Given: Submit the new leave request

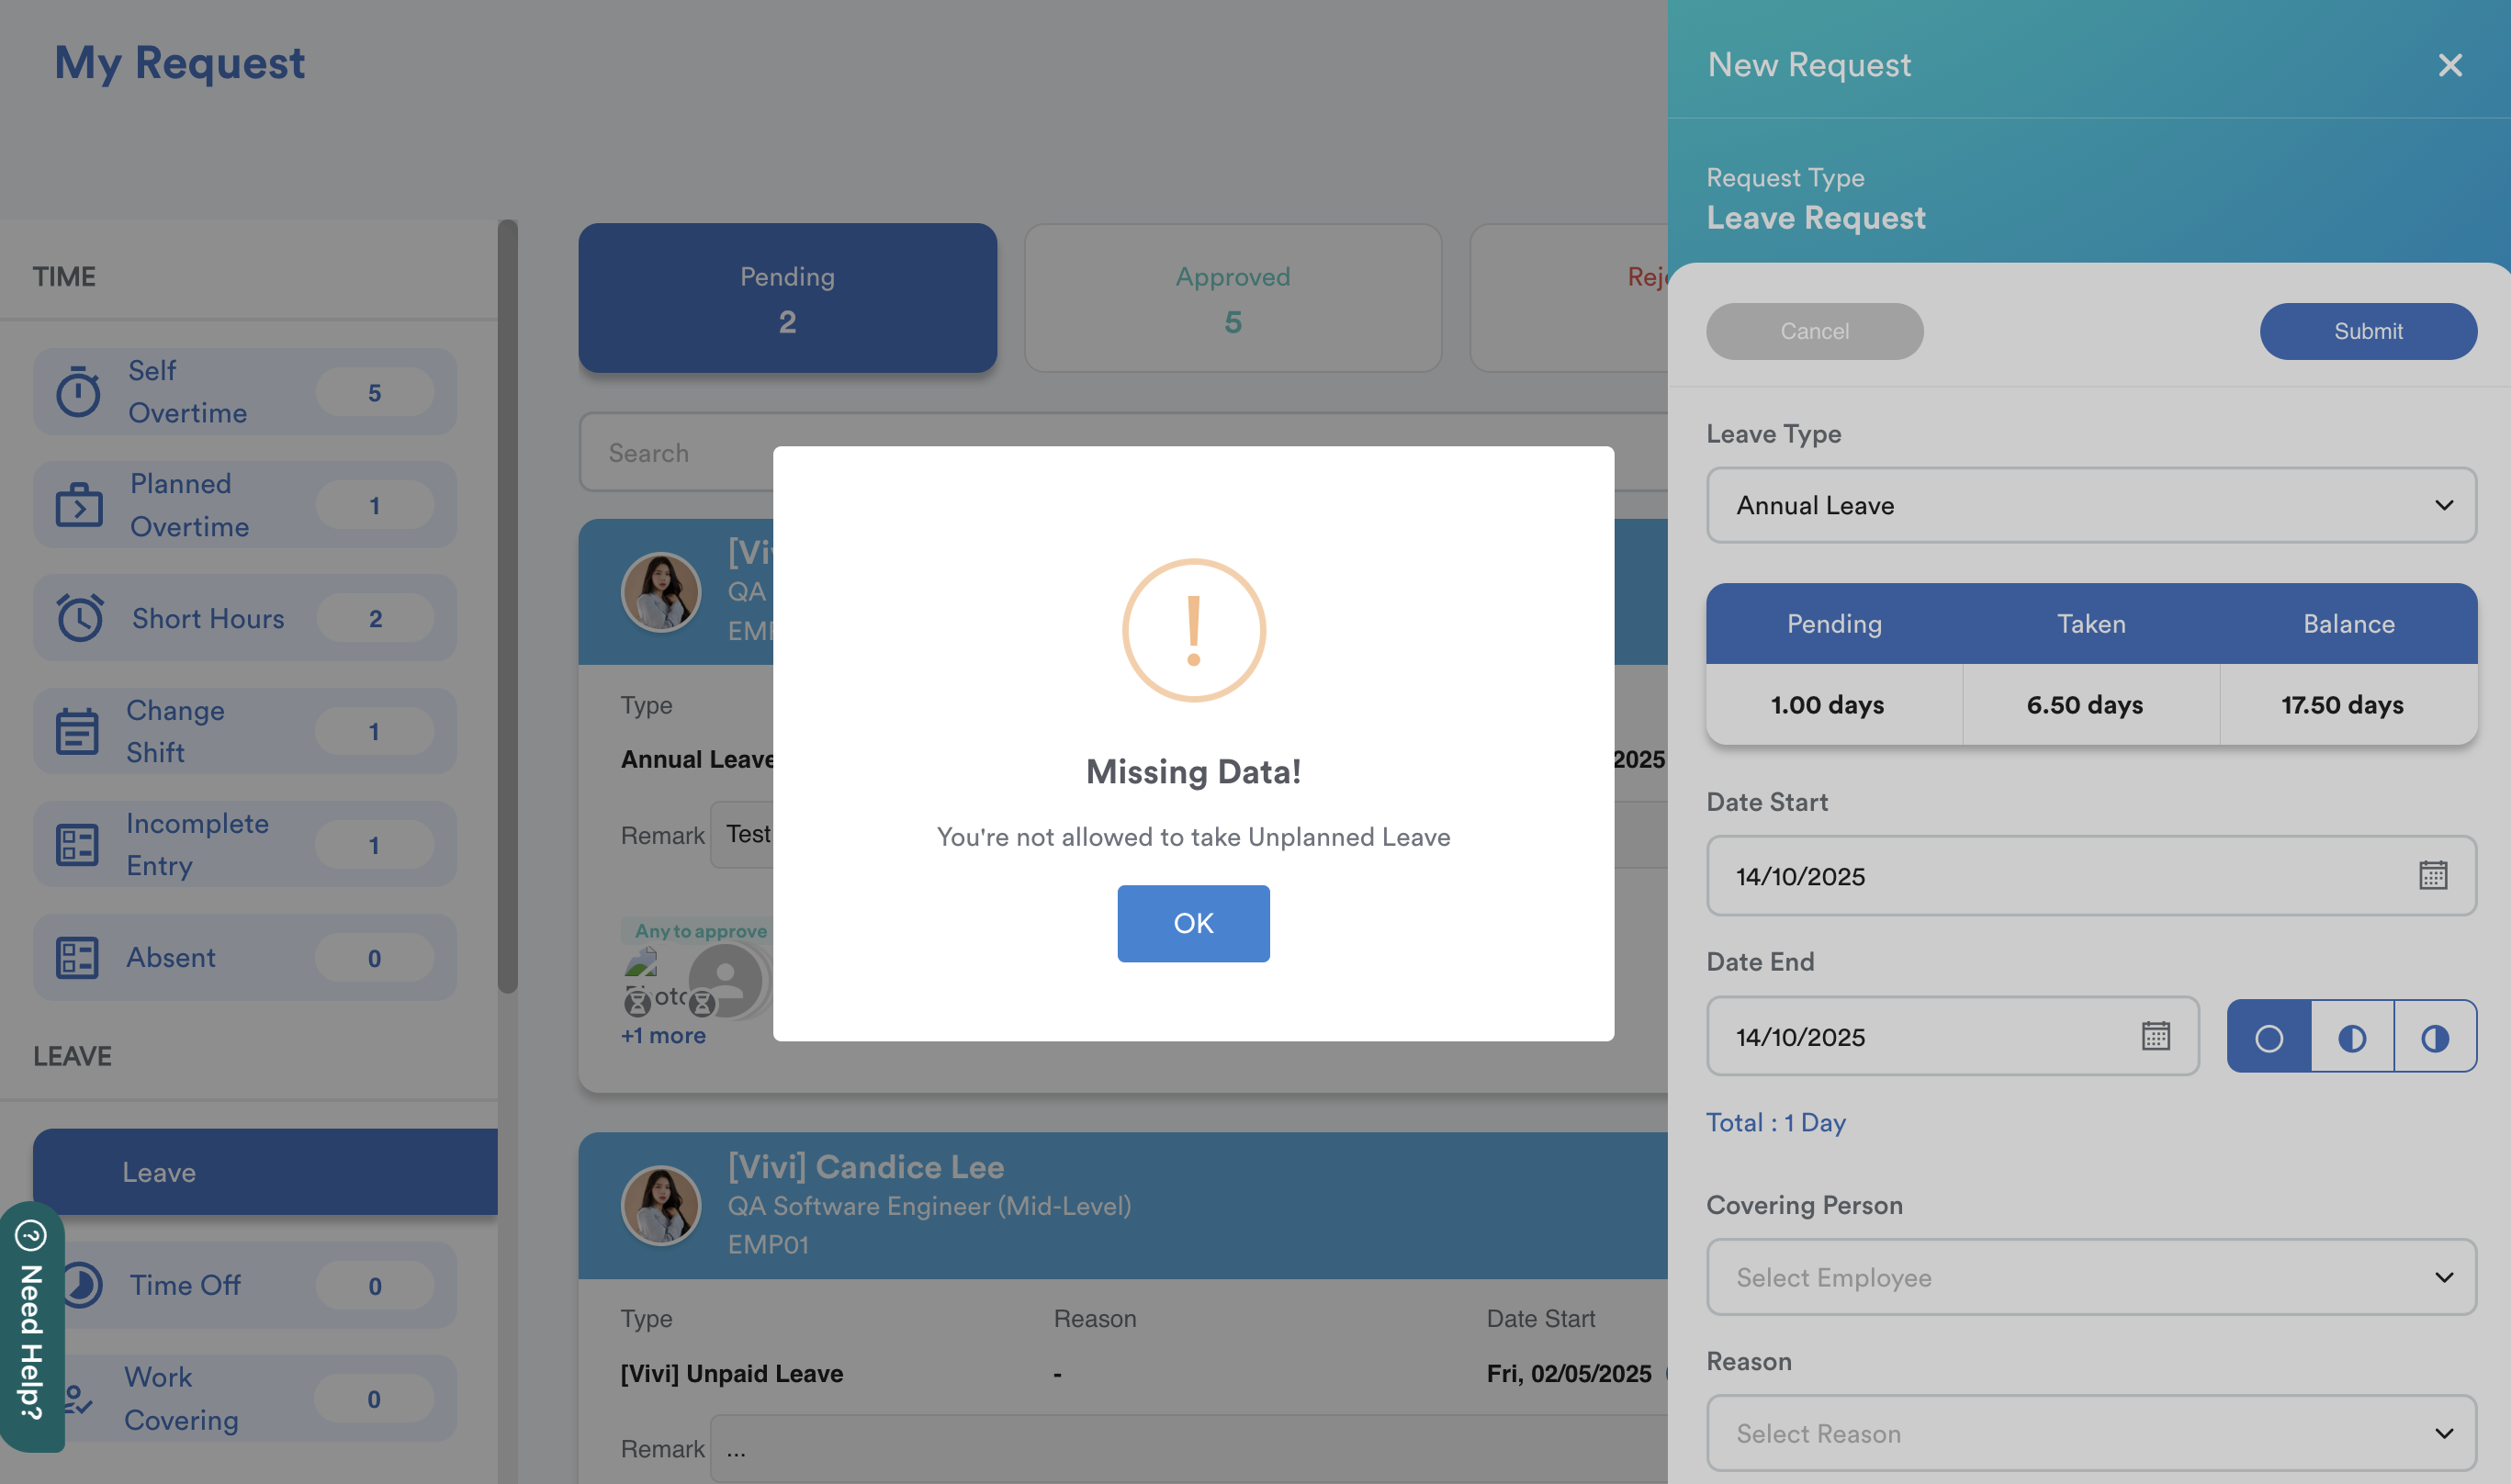Looking at the screenshot, I should 2367,331.
